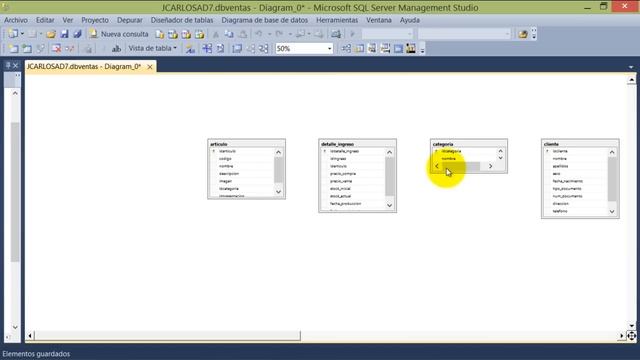Click the second icon right of zoom box
Screen dimensions: 640x360
359,49
